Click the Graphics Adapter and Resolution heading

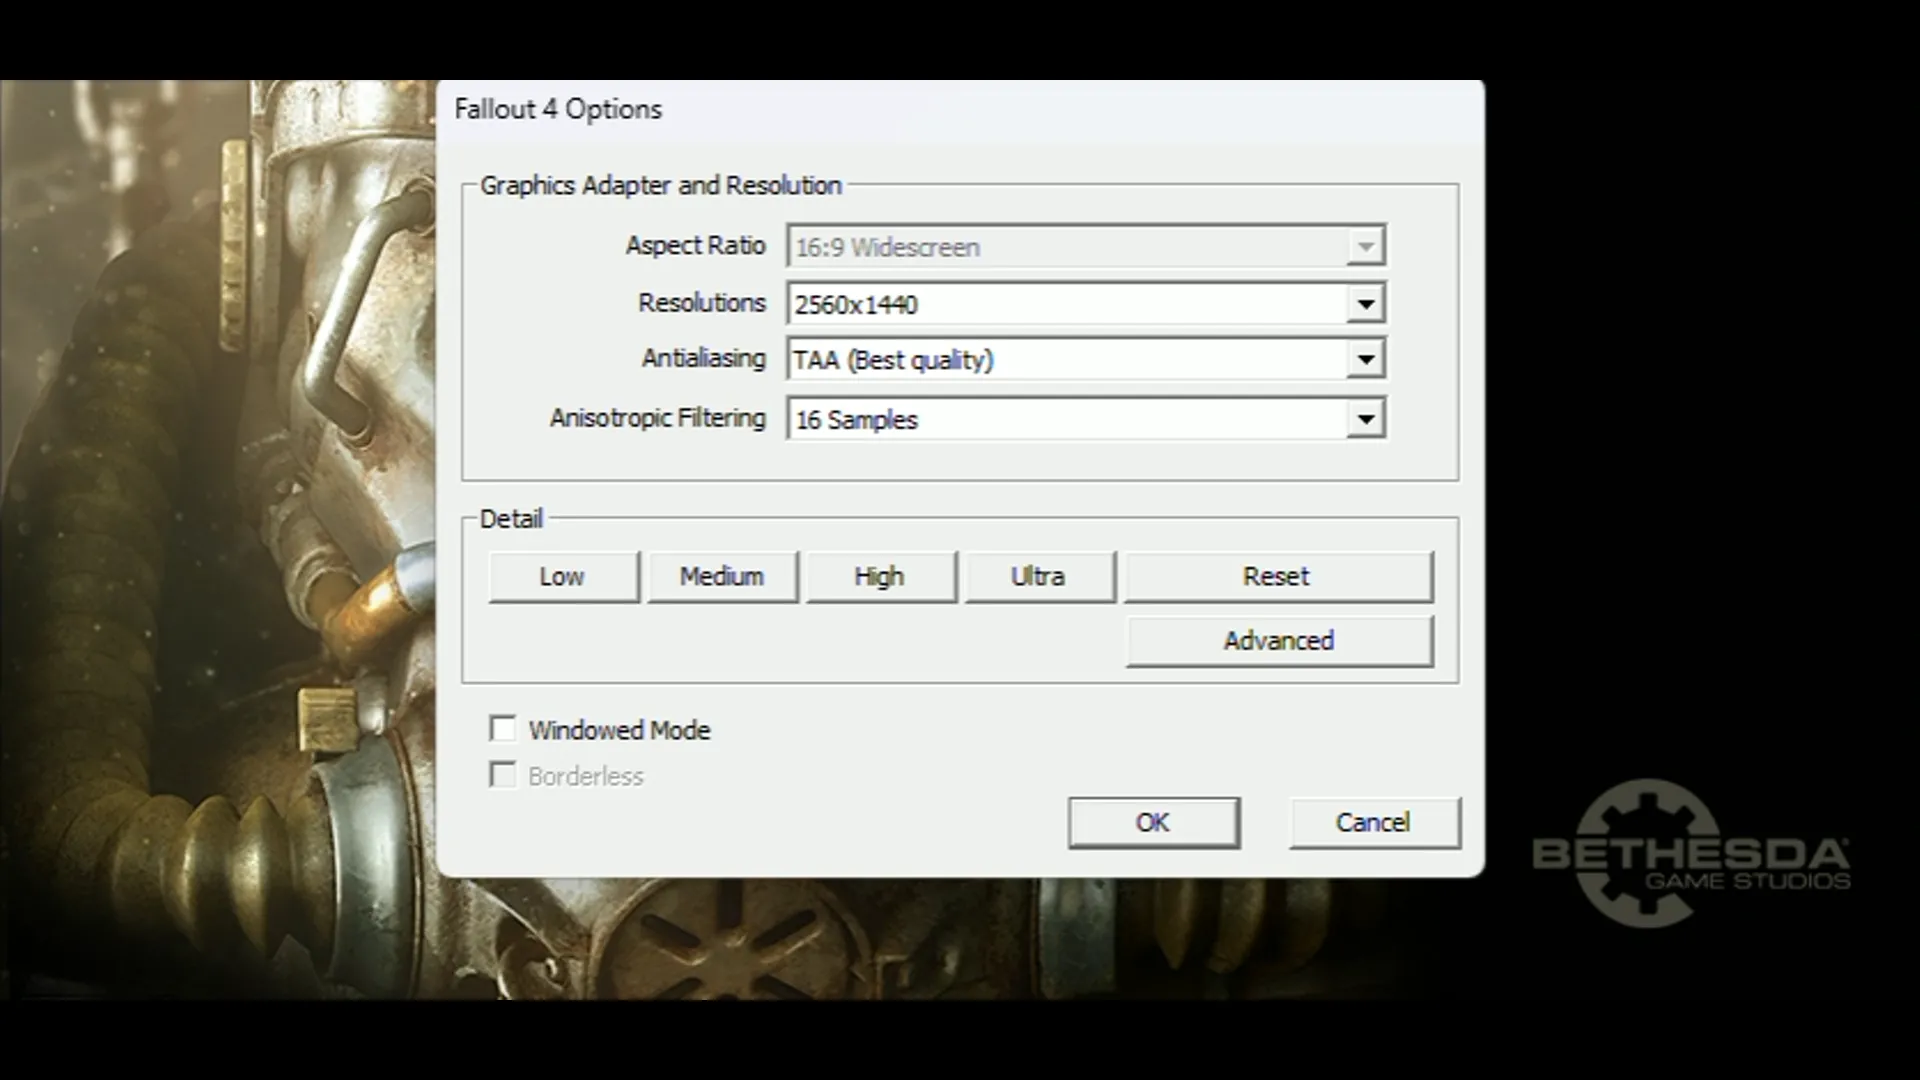(x=661, y=186)
